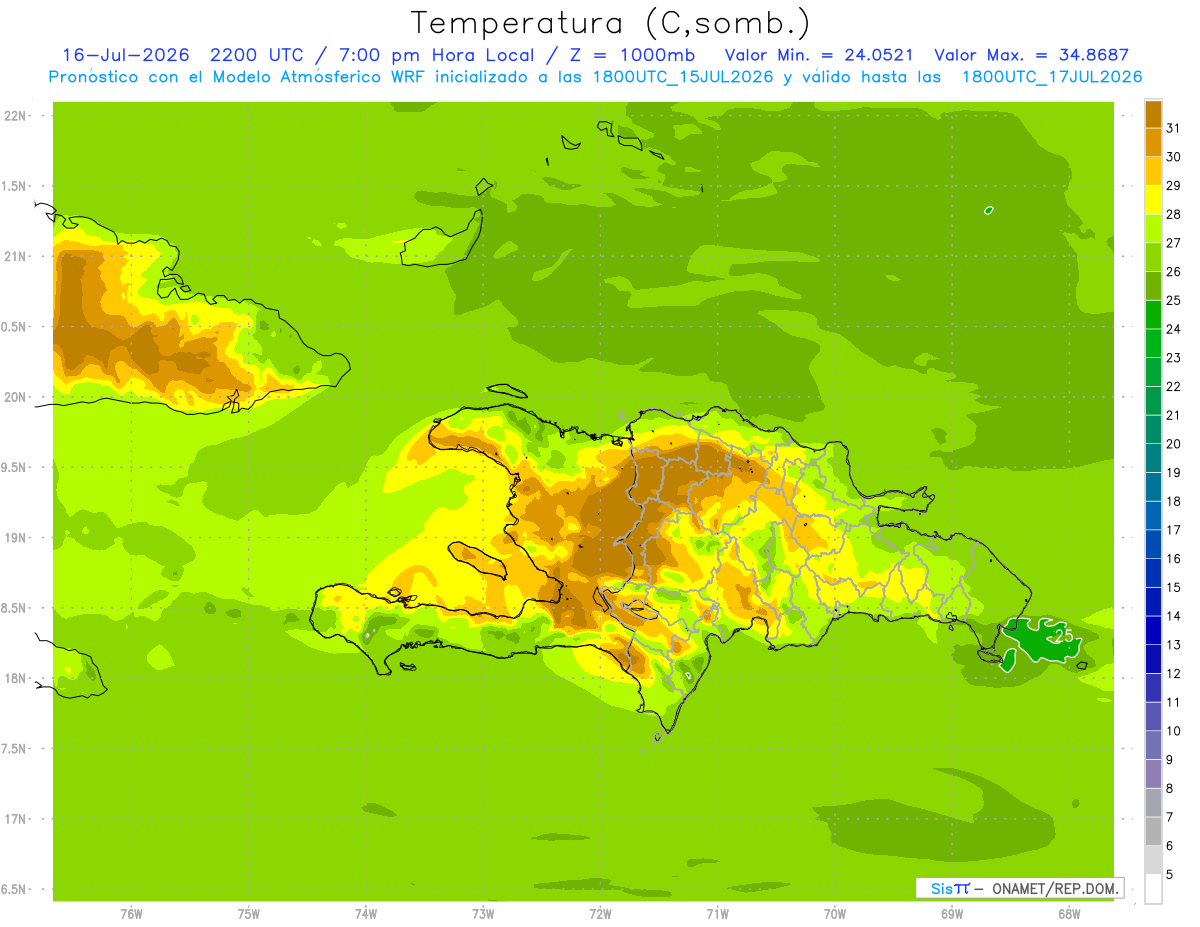Viewport: 1200px width, 927px height.
Task: Click the '74W' longitude axis label
Action: pos(366,913)
